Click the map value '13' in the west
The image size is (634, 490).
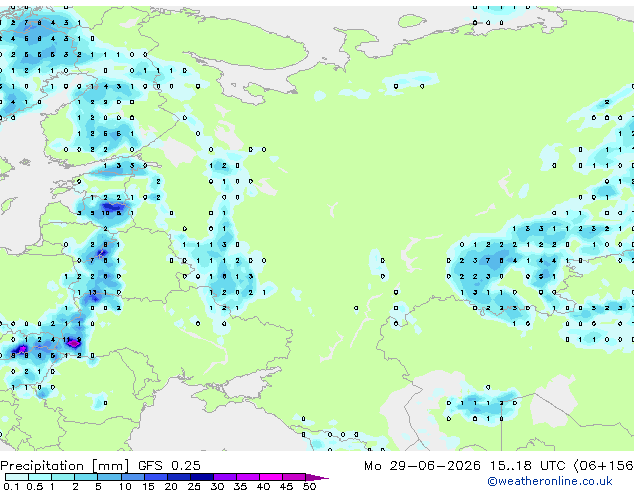(92, 292)
